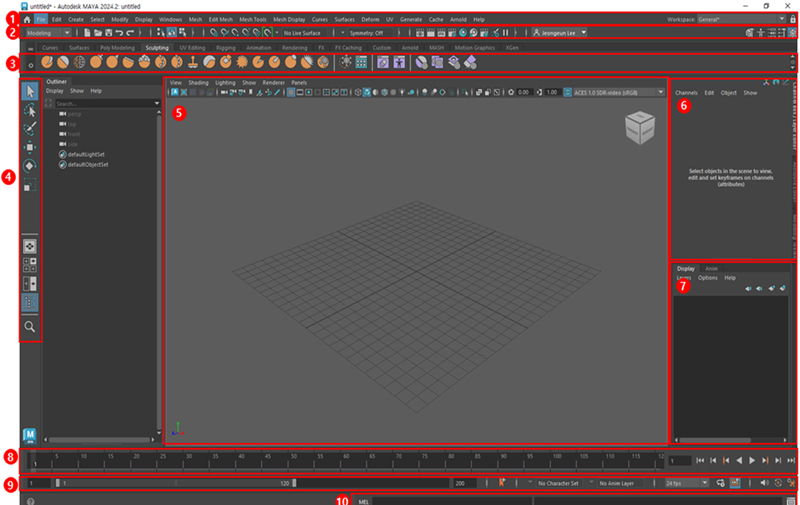Select the Paint Selection tool in toolbox
The width and height of the screenshot is (800, 505).
[x=31, y=129]
